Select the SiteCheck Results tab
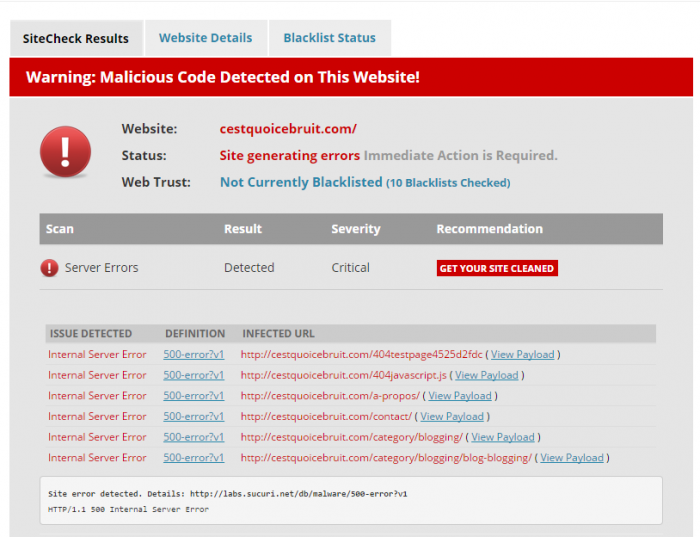 click(76, 39)
